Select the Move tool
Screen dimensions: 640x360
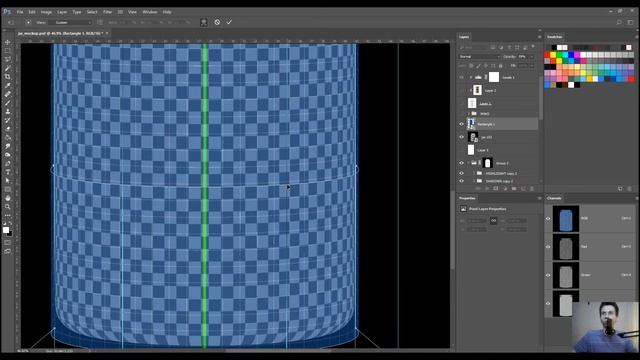tap(7, 42)
